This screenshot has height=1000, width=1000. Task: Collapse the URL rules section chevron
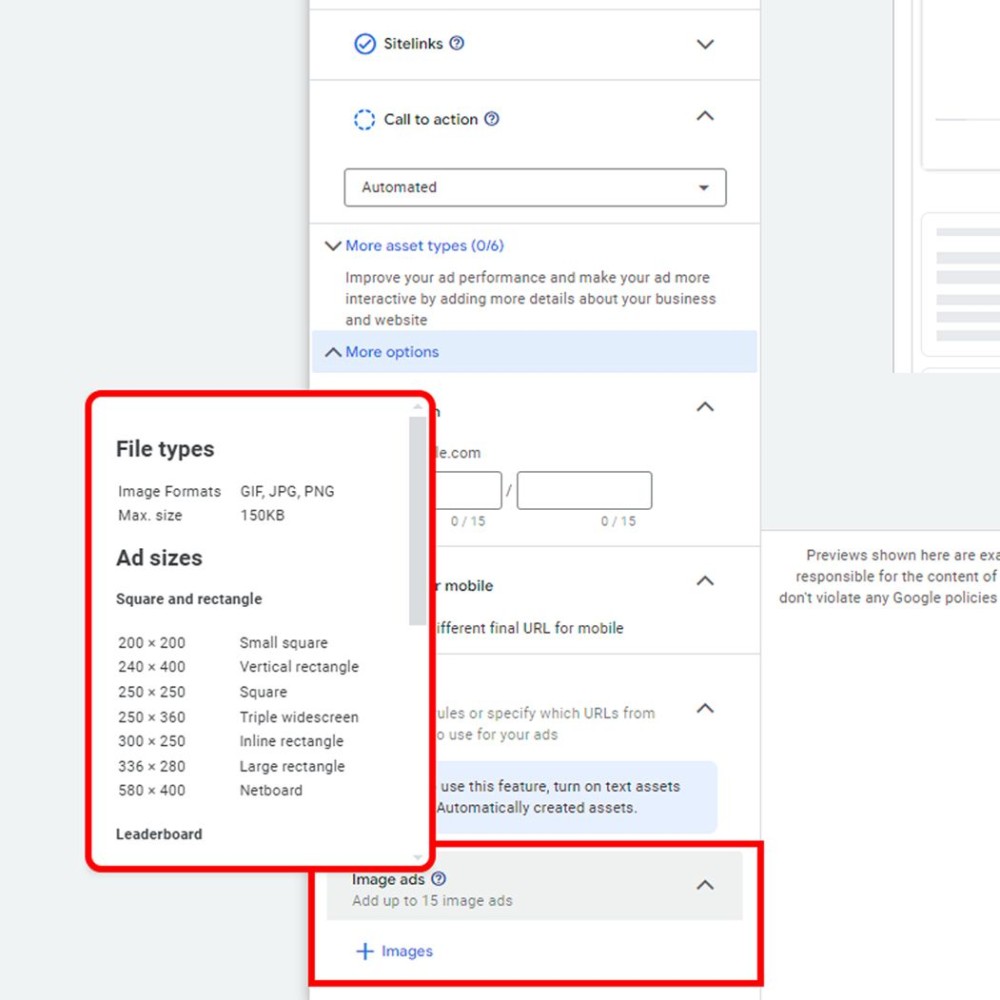click(705, 709)
